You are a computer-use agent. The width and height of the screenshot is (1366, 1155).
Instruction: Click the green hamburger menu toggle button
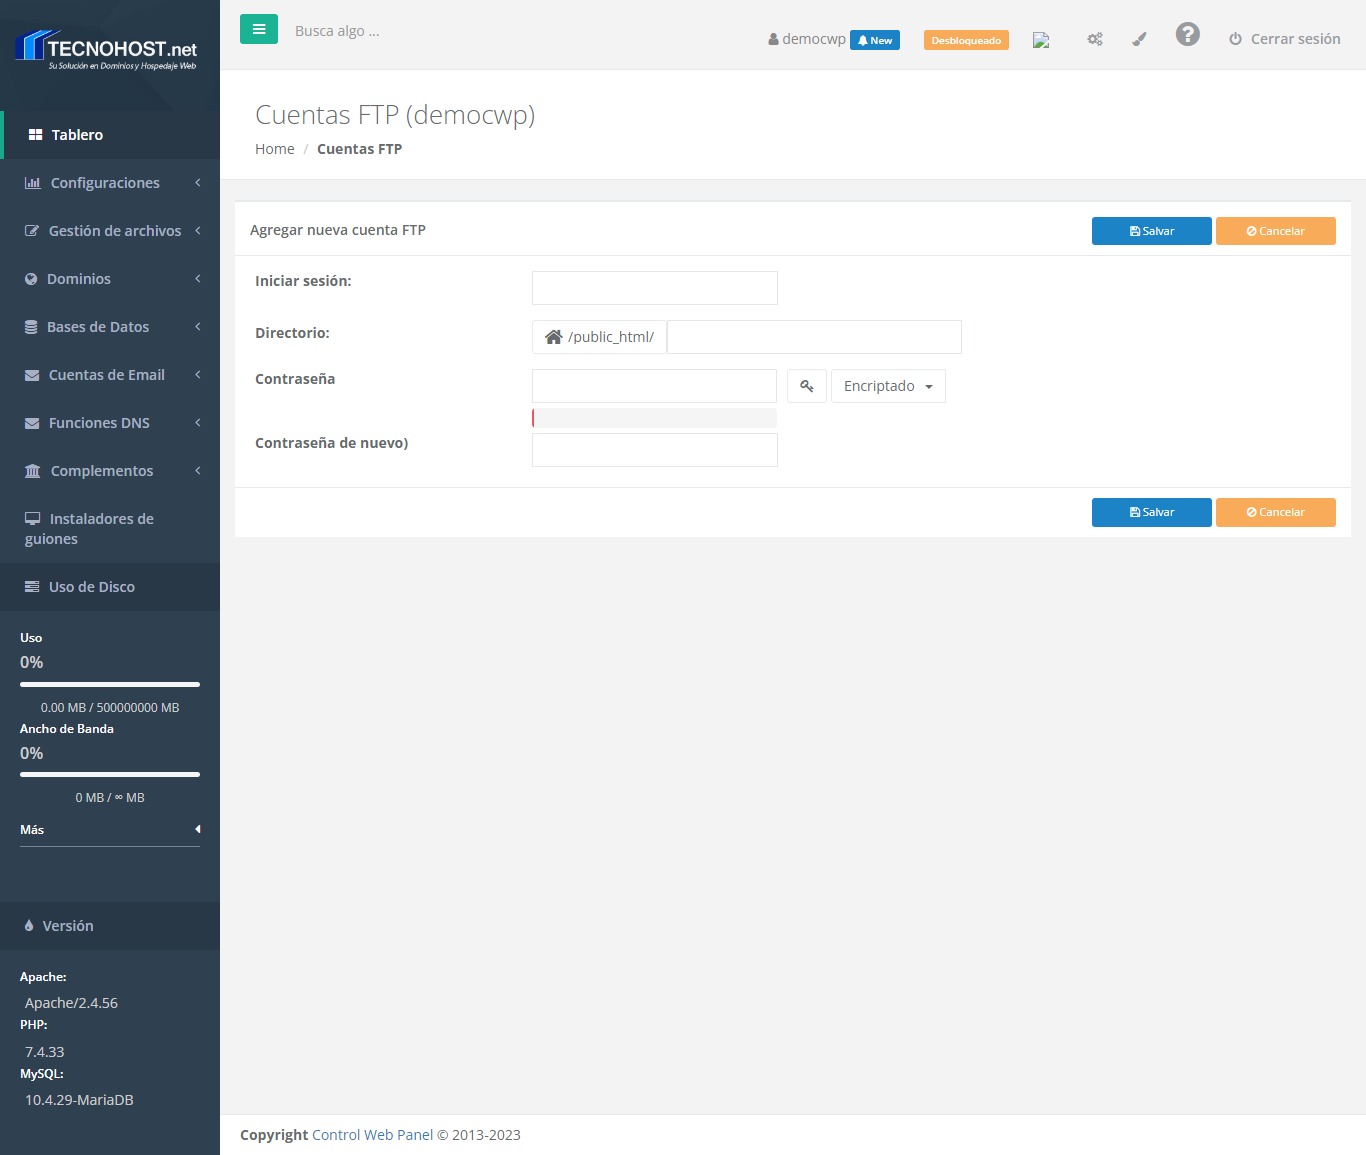(x=258, y=30)
